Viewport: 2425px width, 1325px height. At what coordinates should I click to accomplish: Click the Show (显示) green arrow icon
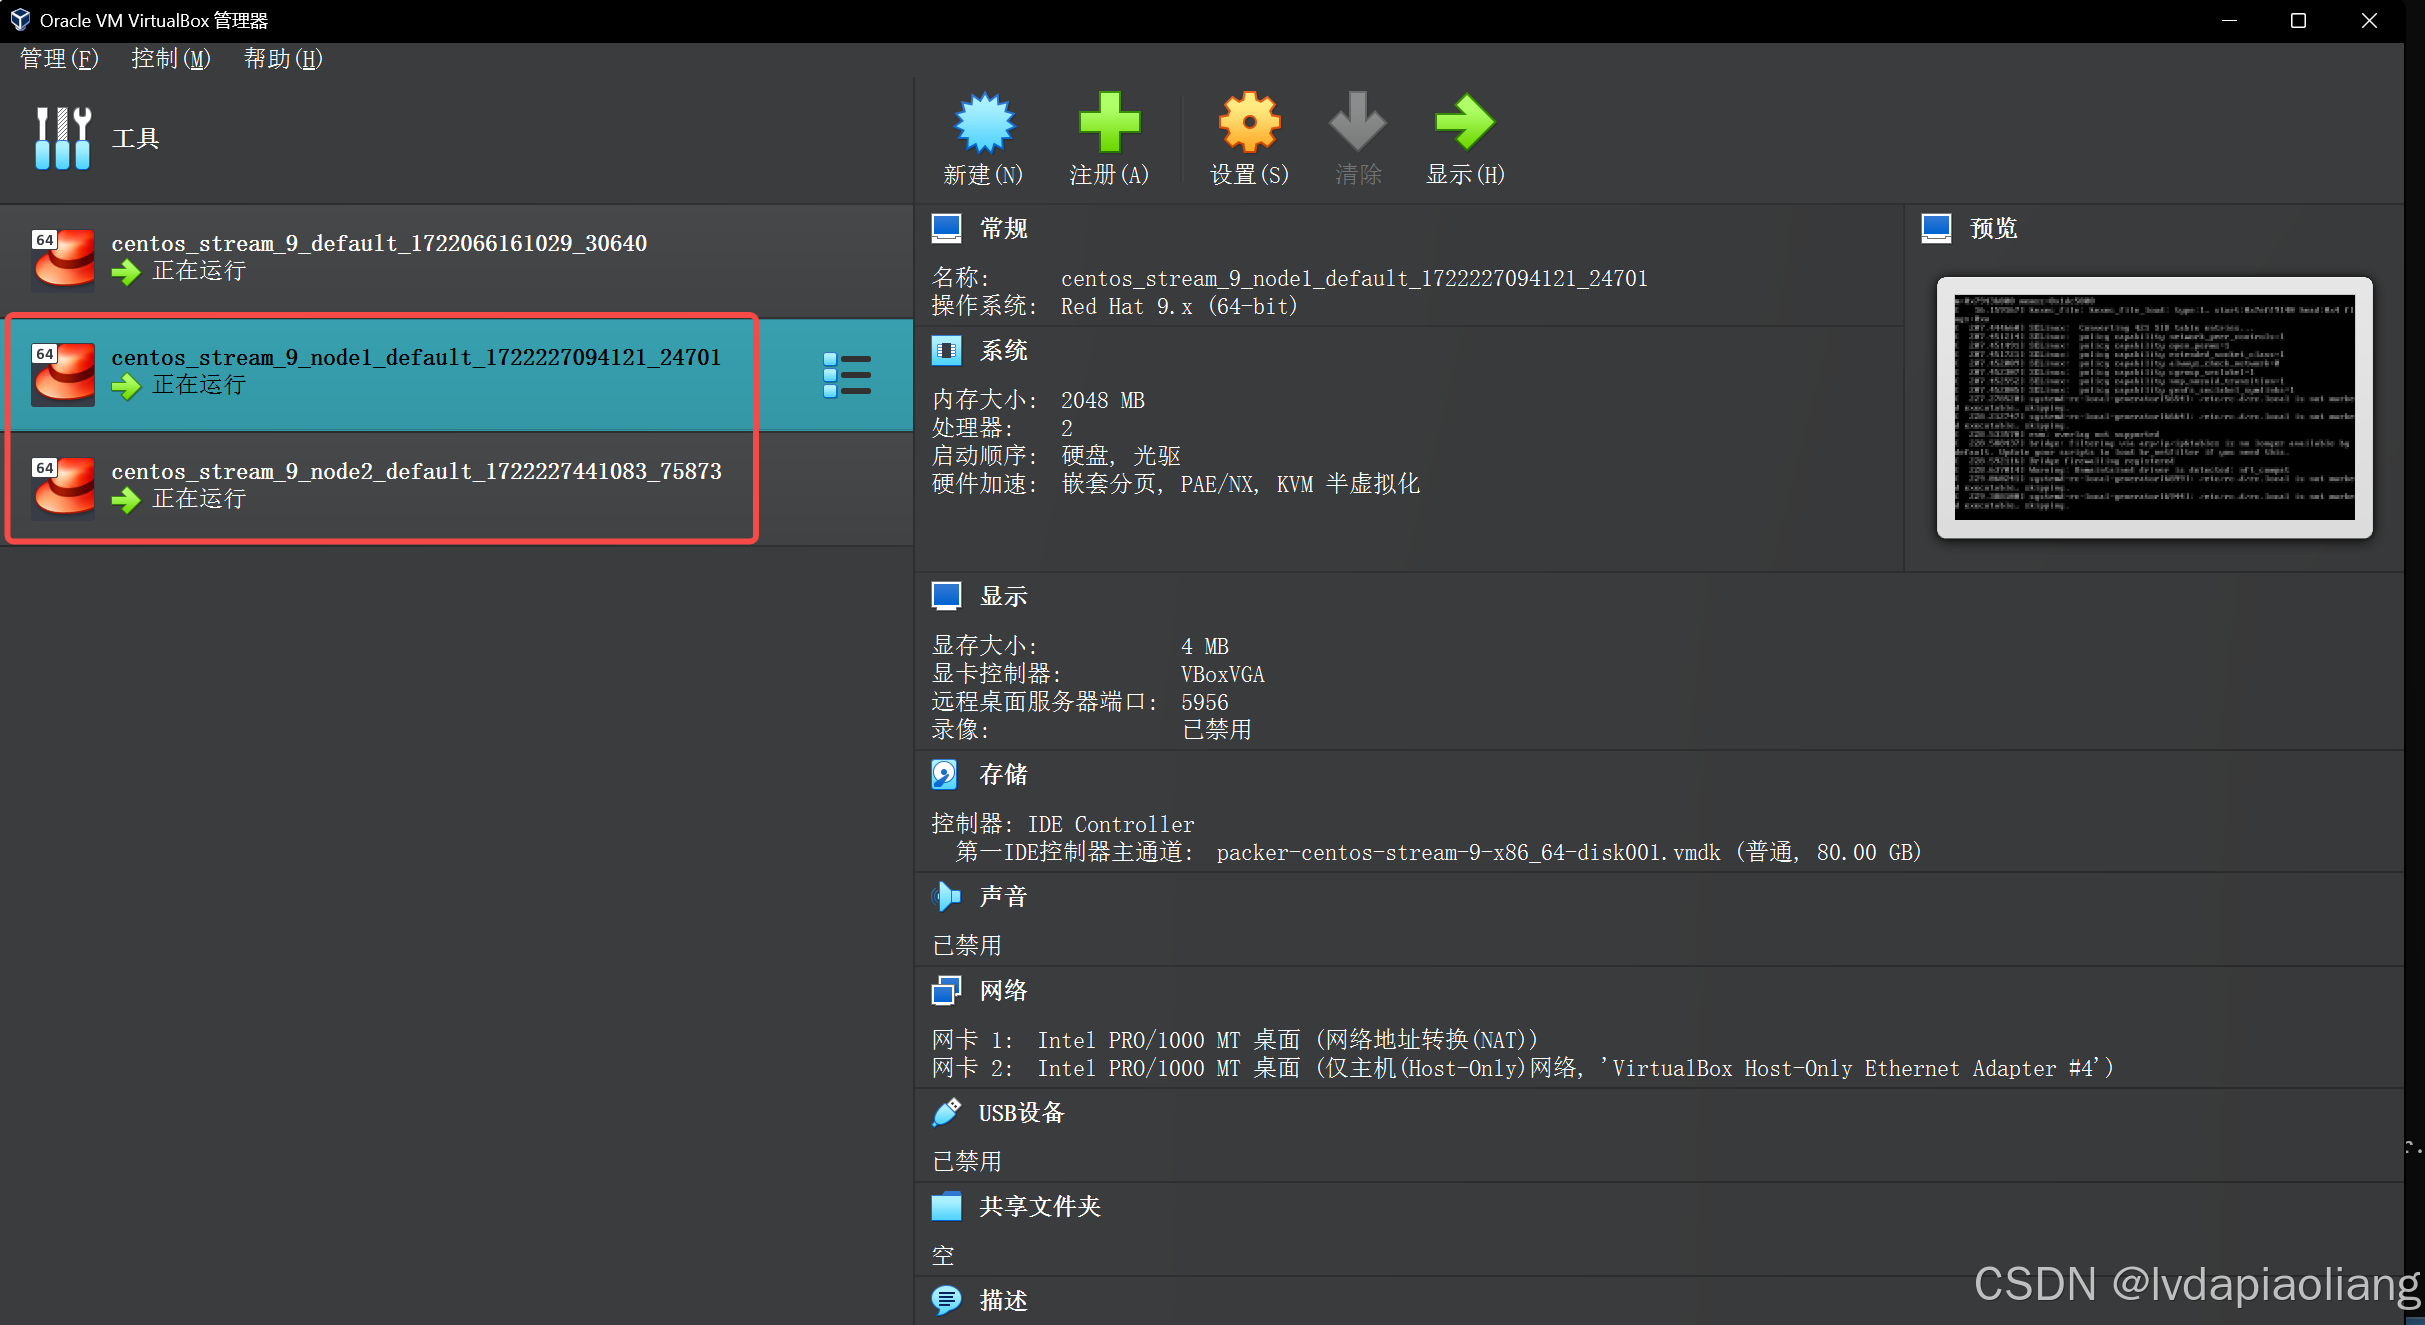coord(1465,122)
